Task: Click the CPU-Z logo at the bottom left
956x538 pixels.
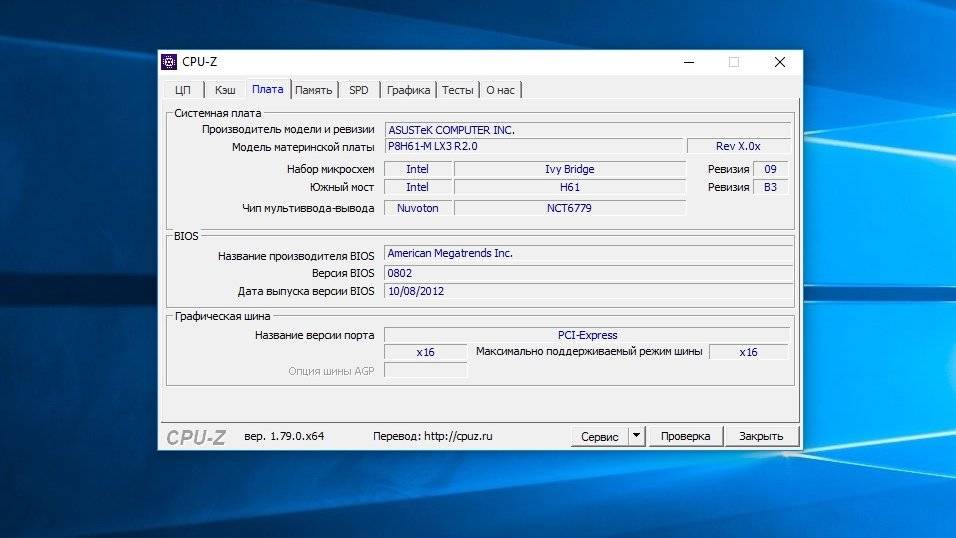Action: pyautogui.click(x=196, y=437)
